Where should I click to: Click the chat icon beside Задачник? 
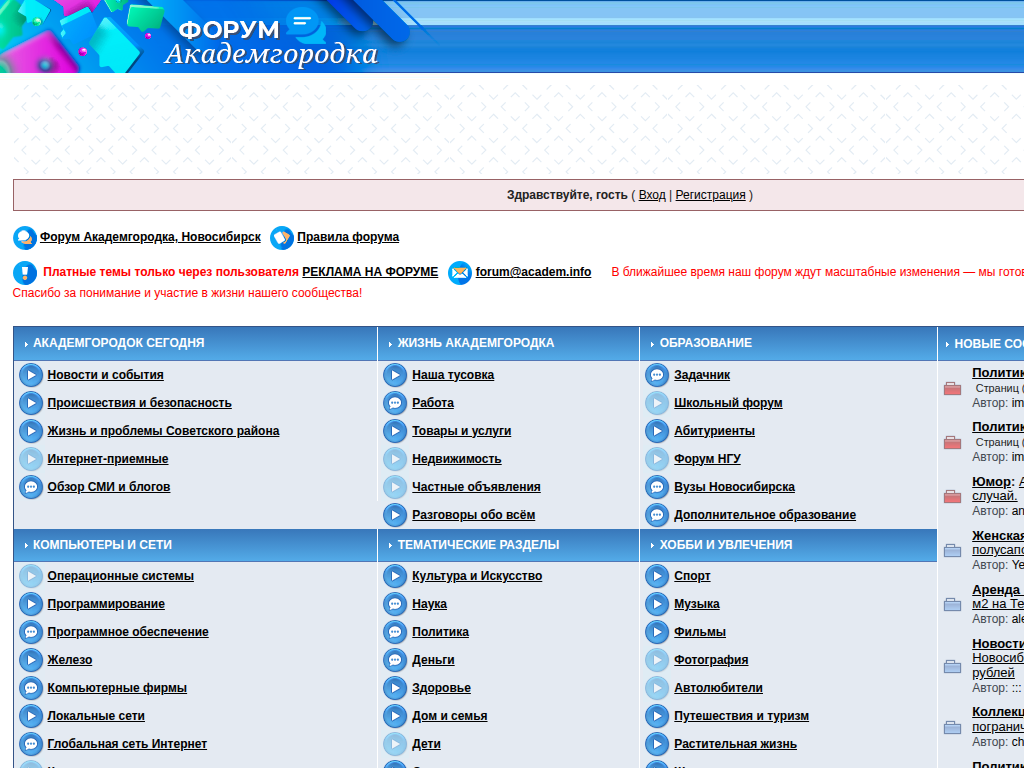[657, 375]
